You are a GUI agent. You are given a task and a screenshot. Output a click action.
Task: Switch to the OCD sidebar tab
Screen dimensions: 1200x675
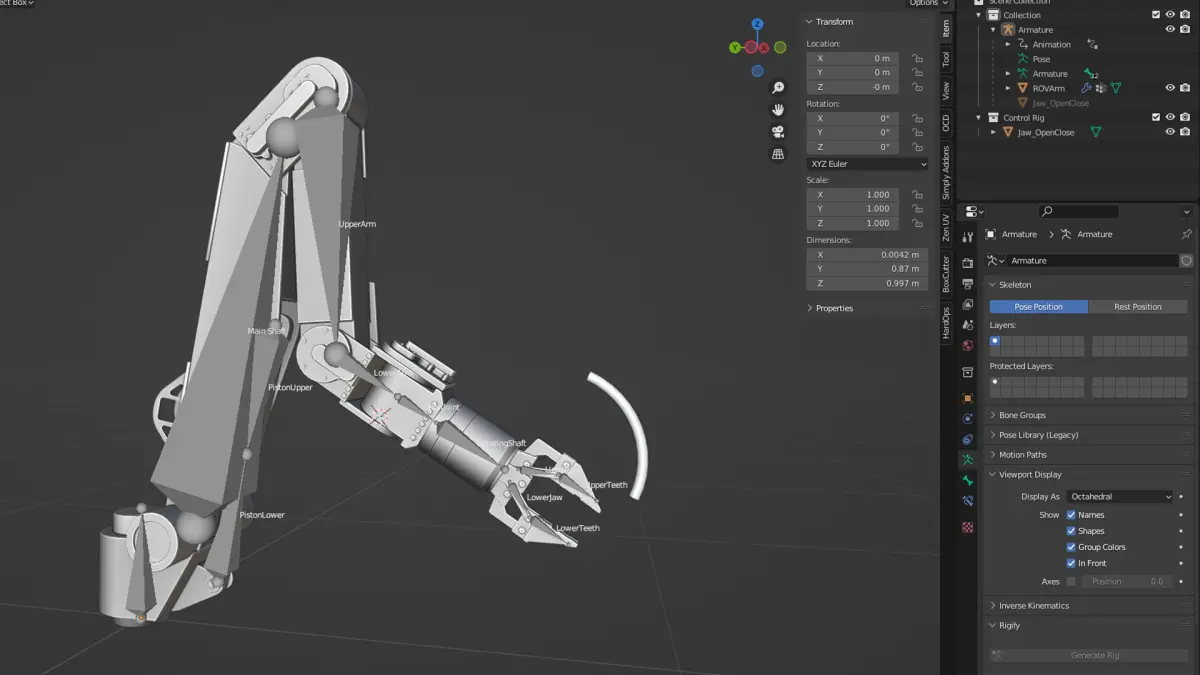(946, 123)
